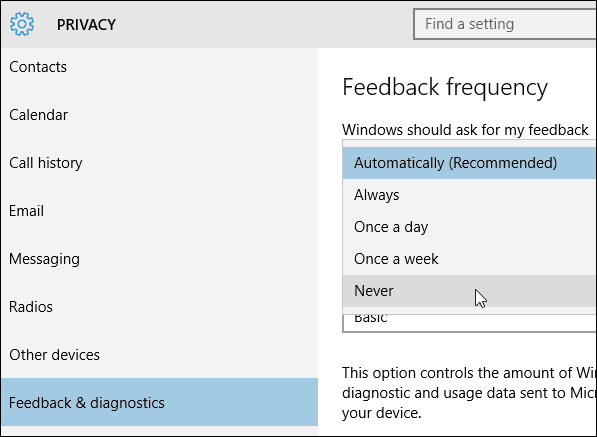The image size is (597, 437).
Task: Click the diagnostic data description text
Action: coord(469,393)
